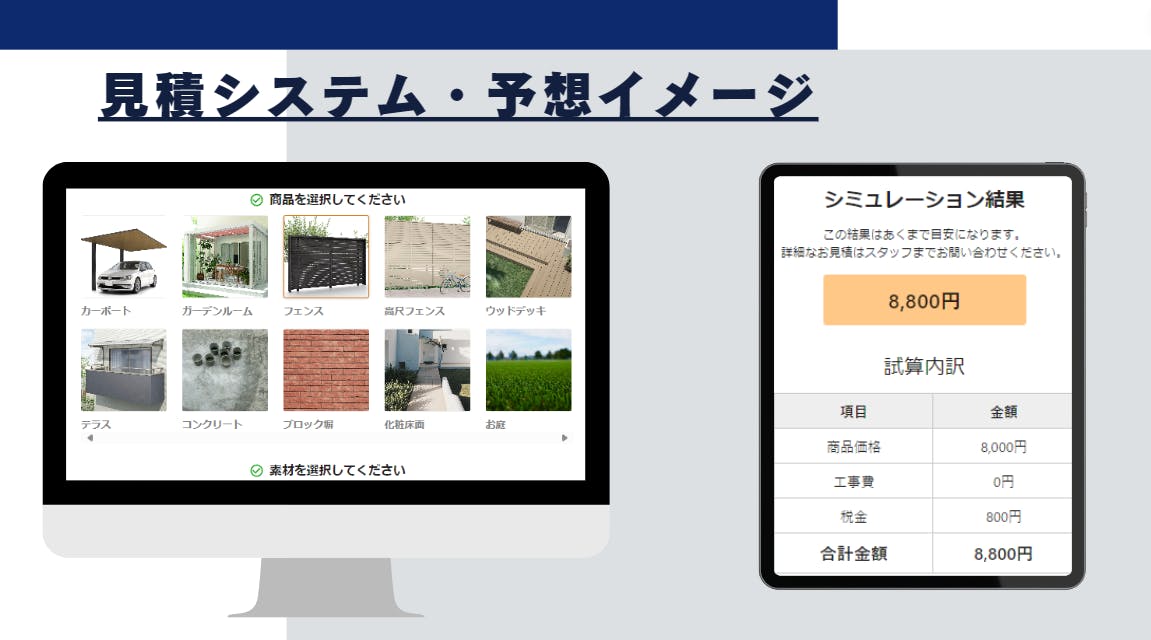Click the 商品価格 row in breakdown table
The height and width of the screenshot is (640, 1151).
(x=853, y=447)
